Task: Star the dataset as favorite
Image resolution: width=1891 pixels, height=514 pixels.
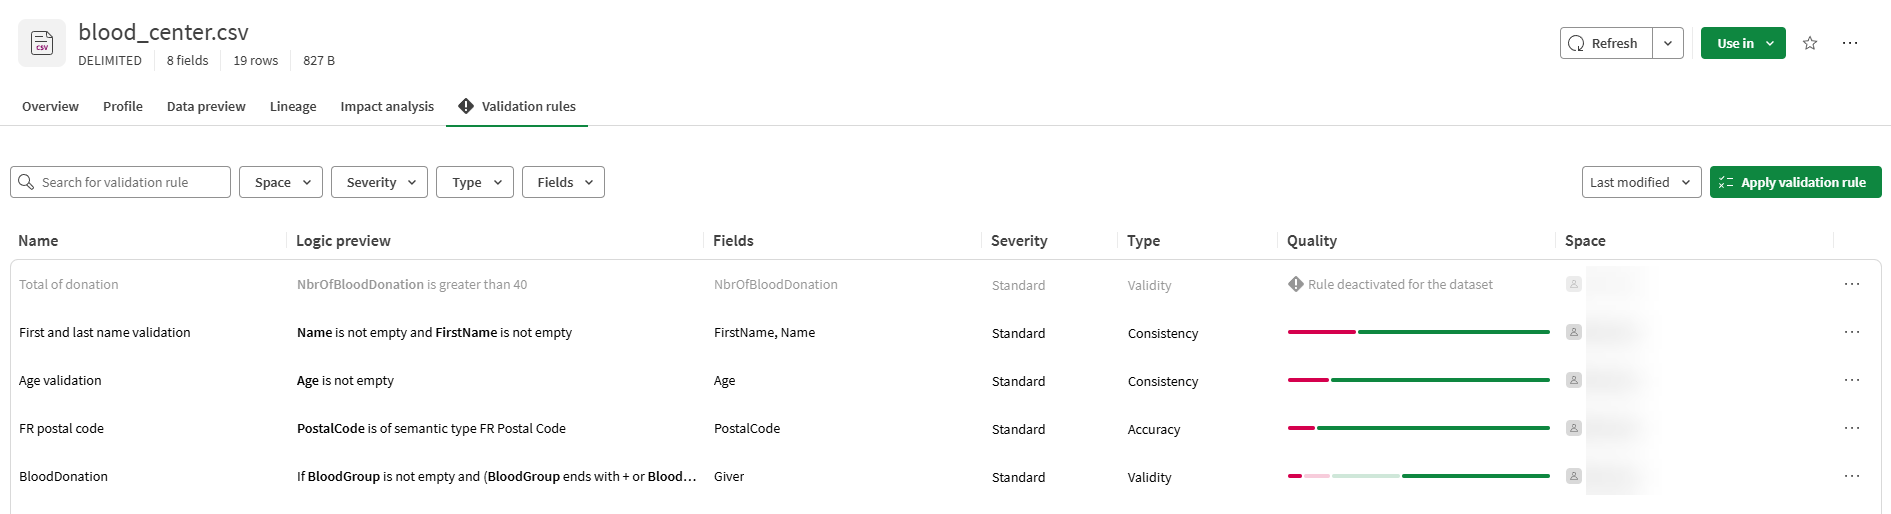Action: point(1810,43)
